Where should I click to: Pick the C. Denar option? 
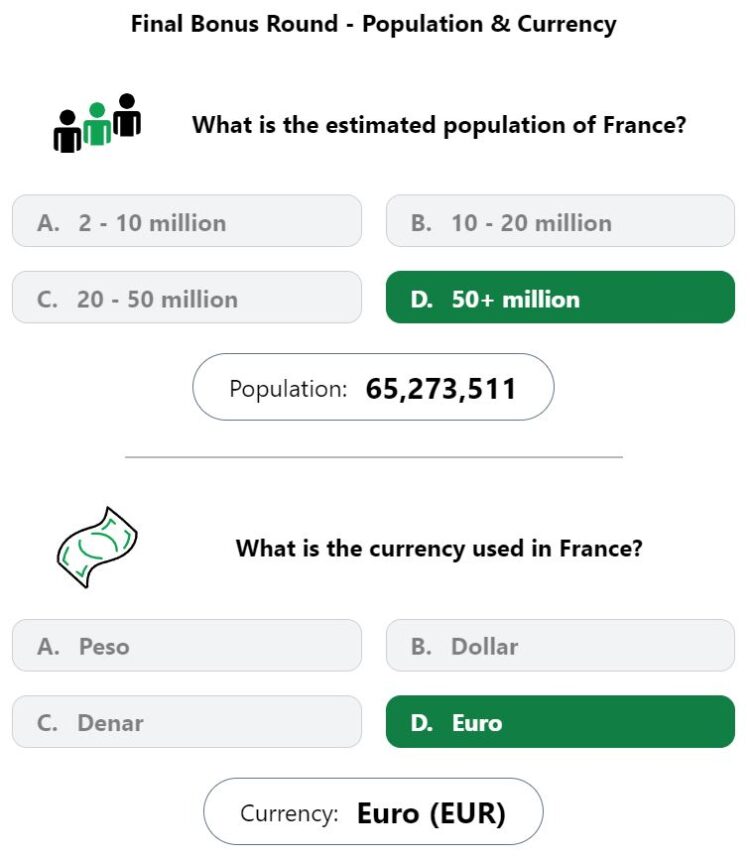pos(187,722)
